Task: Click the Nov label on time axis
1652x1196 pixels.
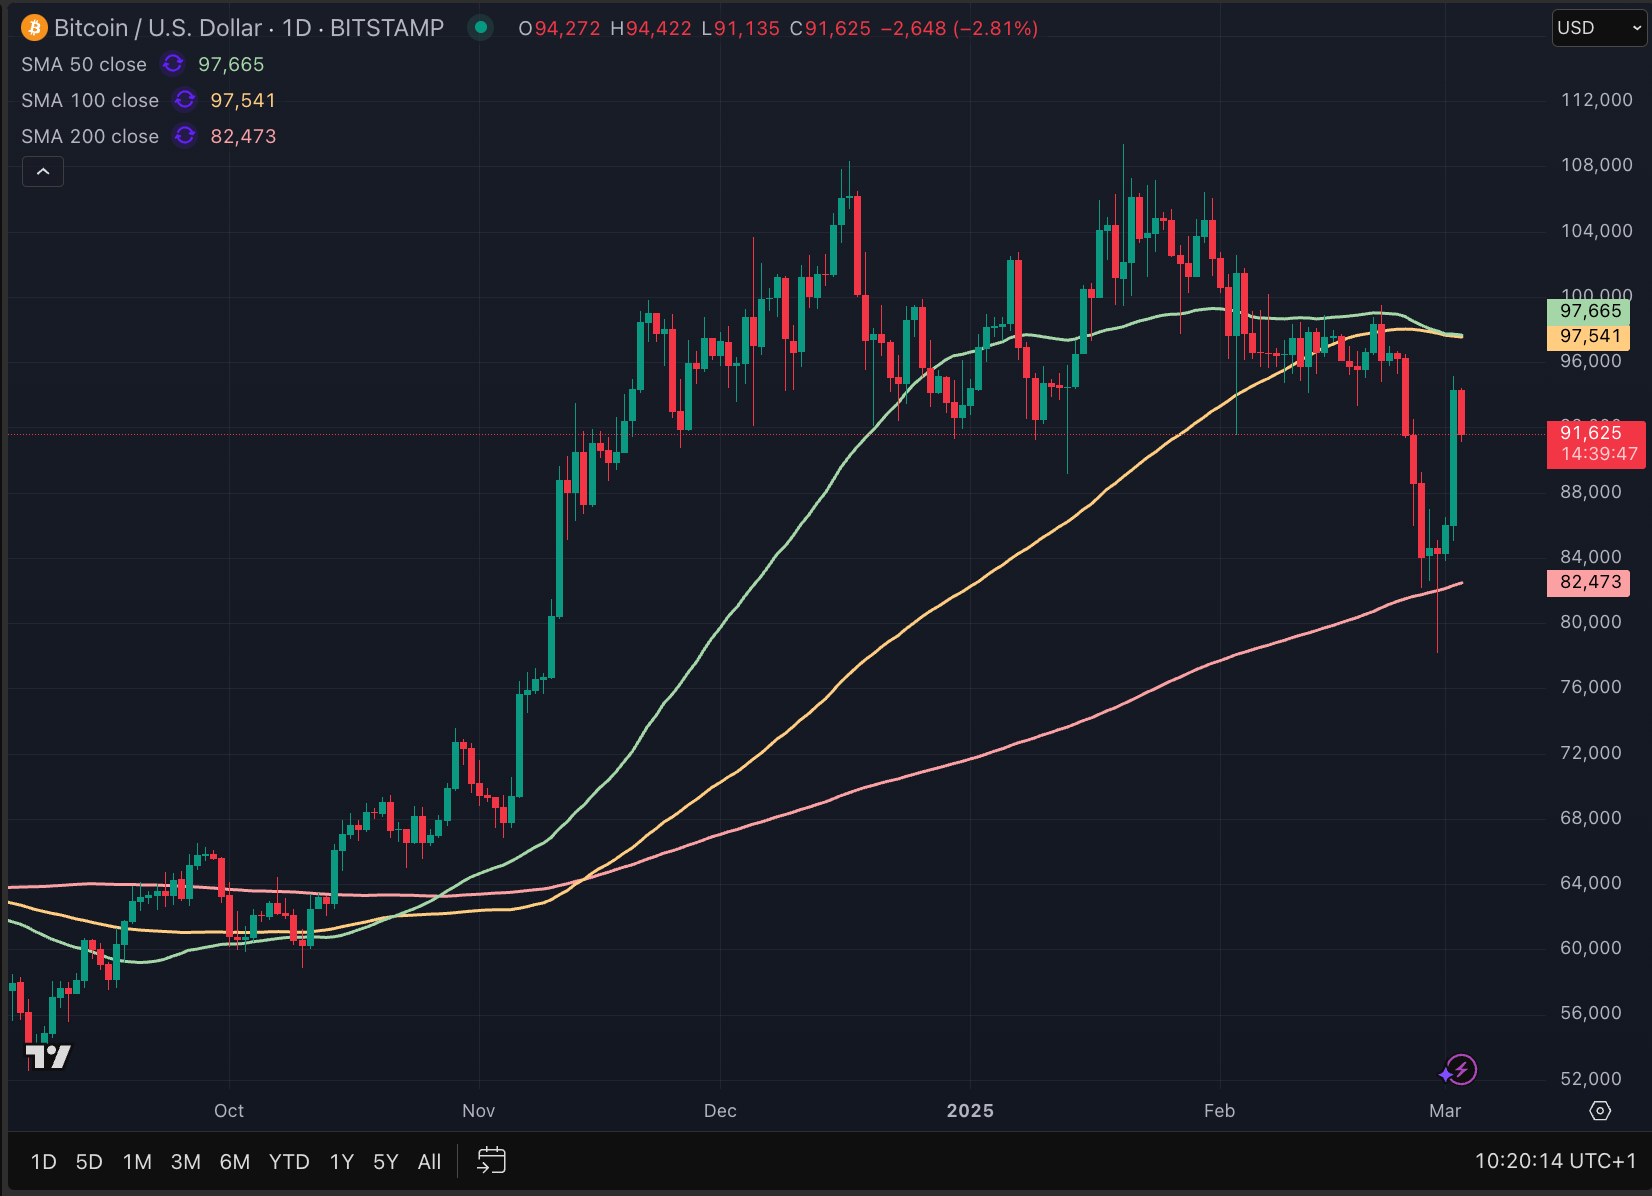Action: 479,1111
